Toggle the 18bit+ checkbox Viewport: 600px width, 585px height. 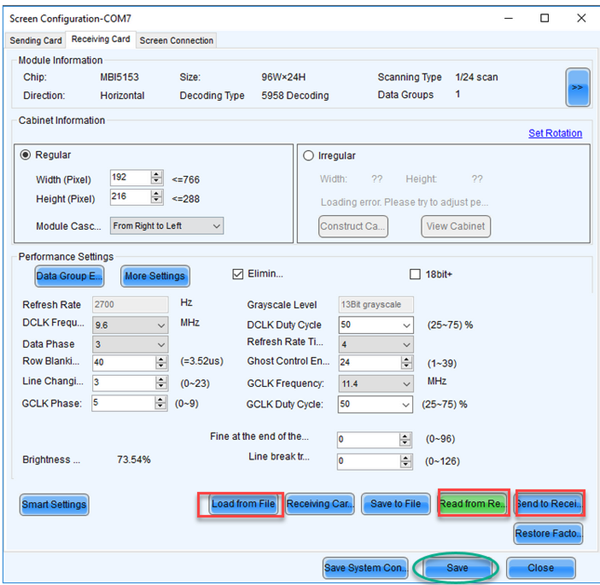416,274
